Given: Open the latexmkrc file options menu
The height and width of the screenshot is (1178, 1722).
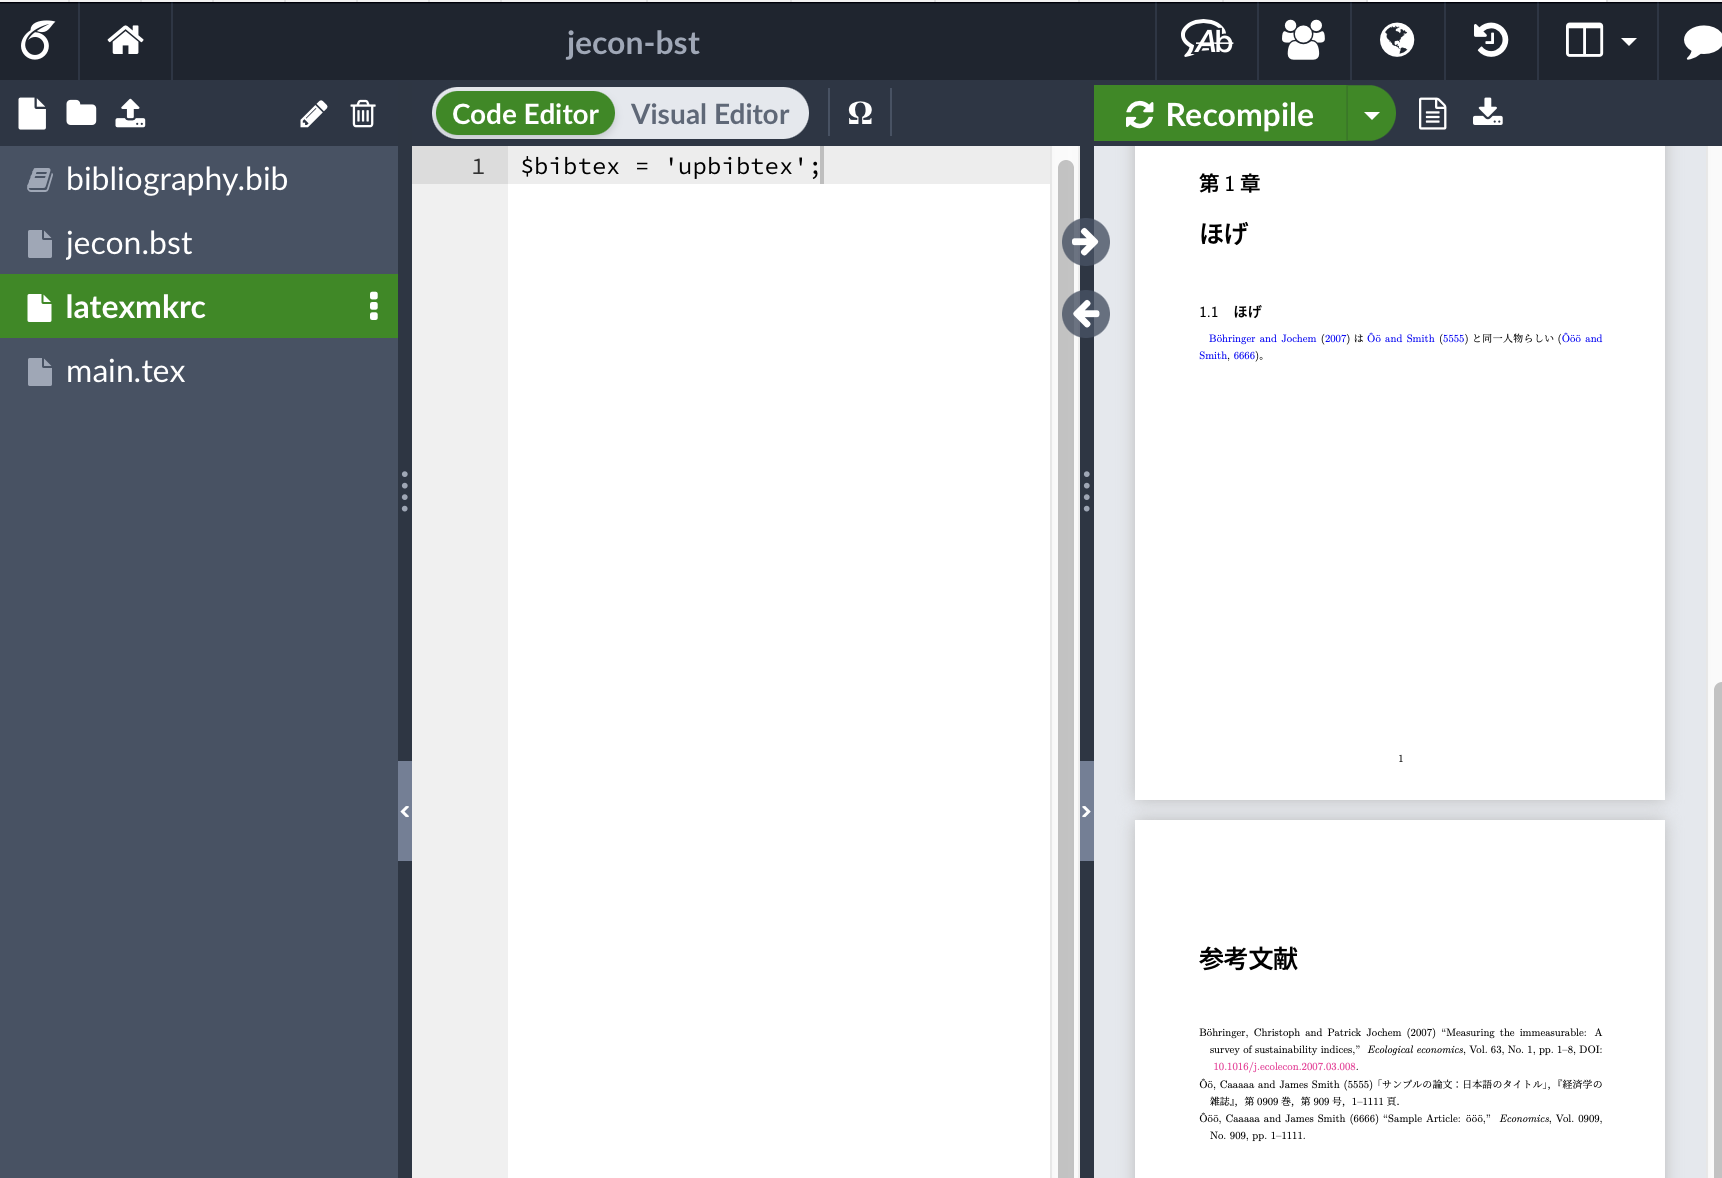Looking at the screenshot, I should coord(374,306).
